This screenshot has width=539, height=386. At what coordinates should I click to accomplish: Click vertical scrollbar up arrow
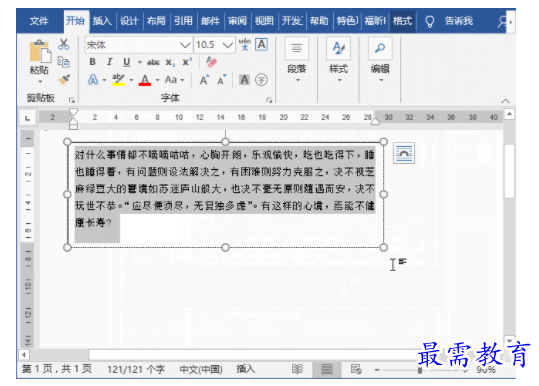click(509, 114)
